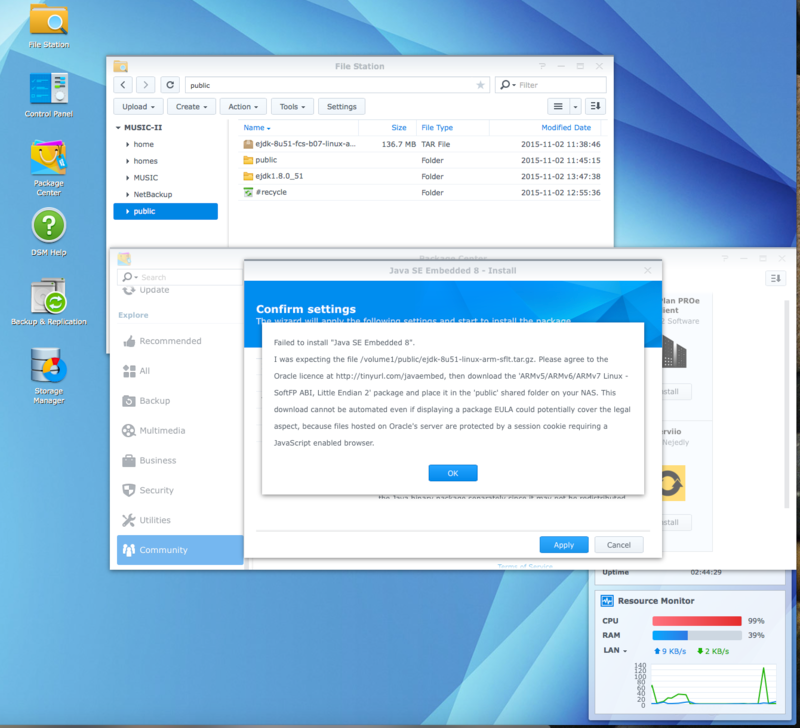This screenshot has width=800, height=728.
Task: Go back in File Station
Action: click(x=123, y=85)
